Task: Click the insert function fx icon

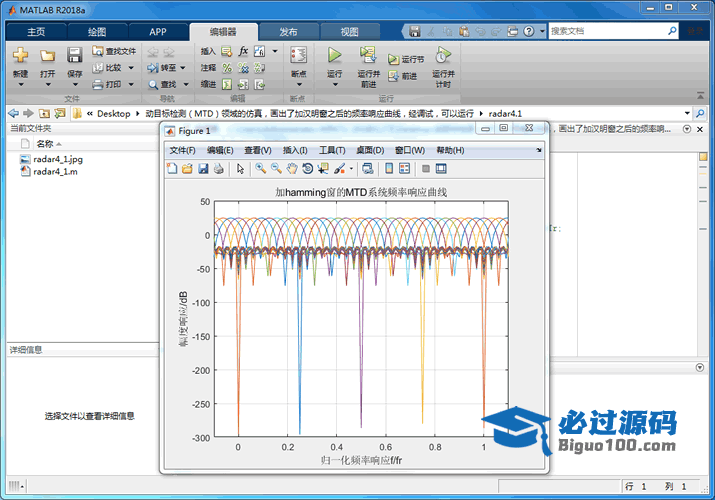Action: pos(244,51)
